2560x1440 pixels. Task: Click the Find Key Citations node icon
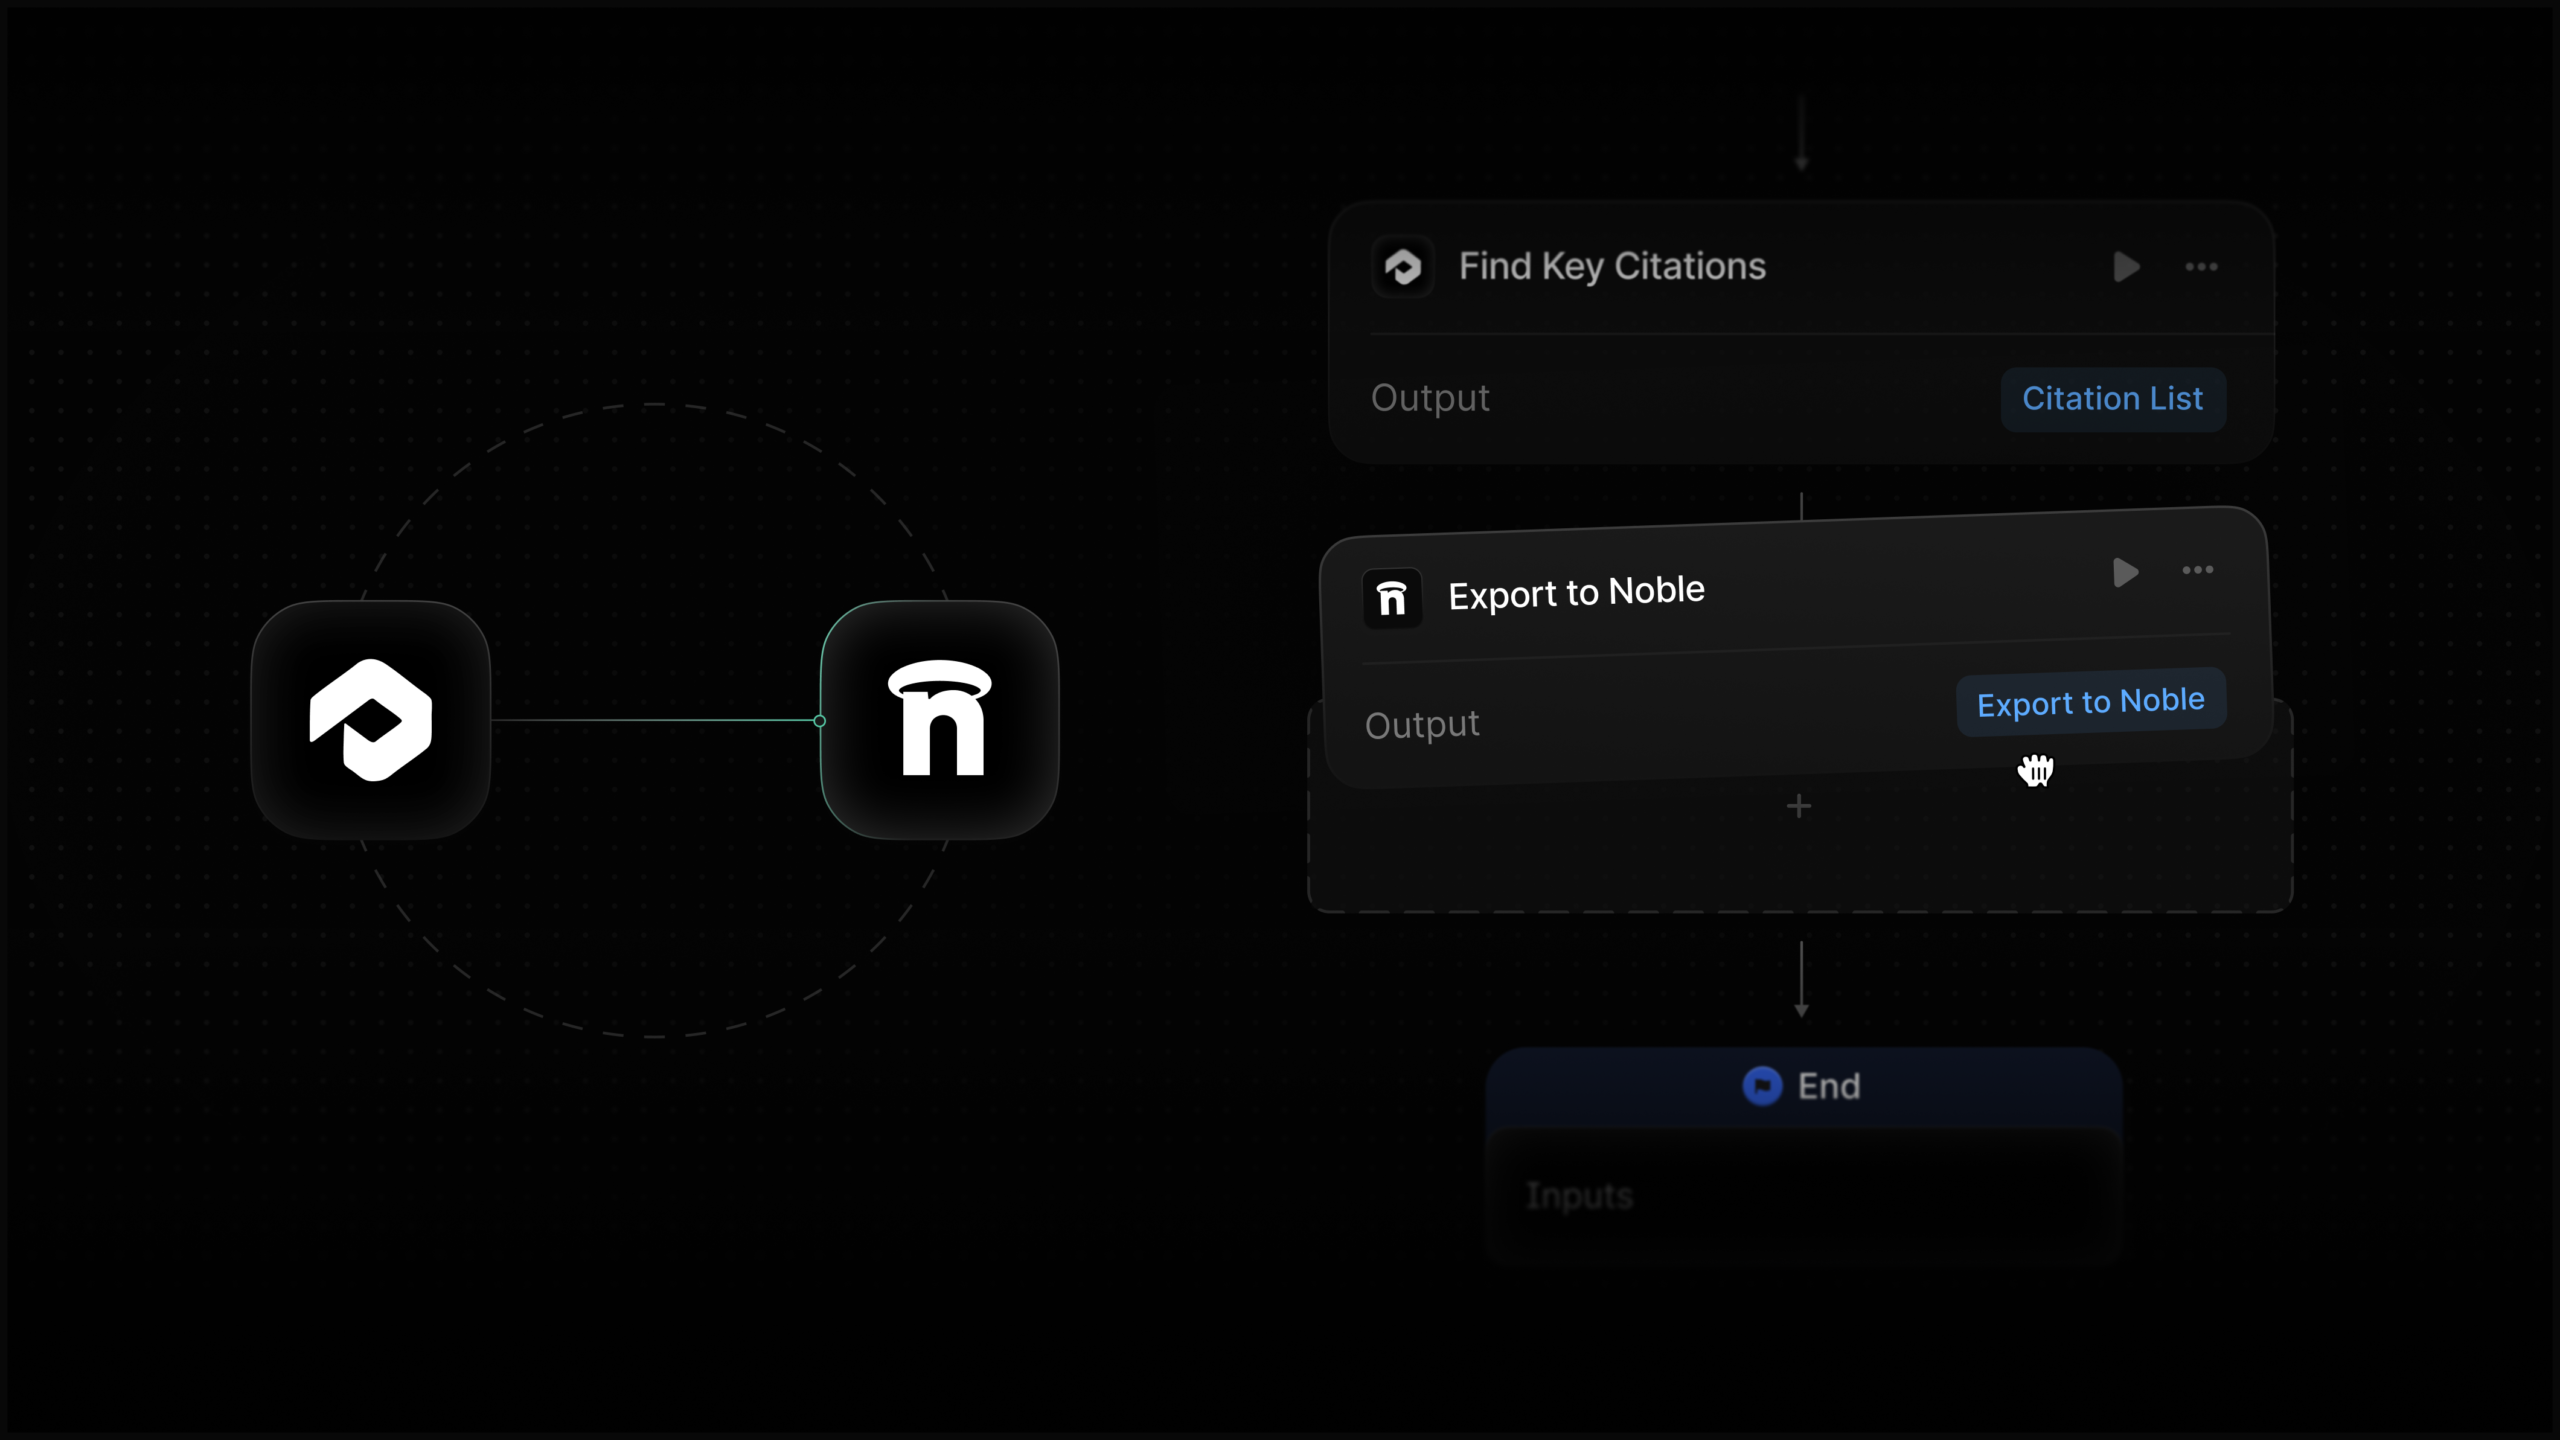point(1403,267)
